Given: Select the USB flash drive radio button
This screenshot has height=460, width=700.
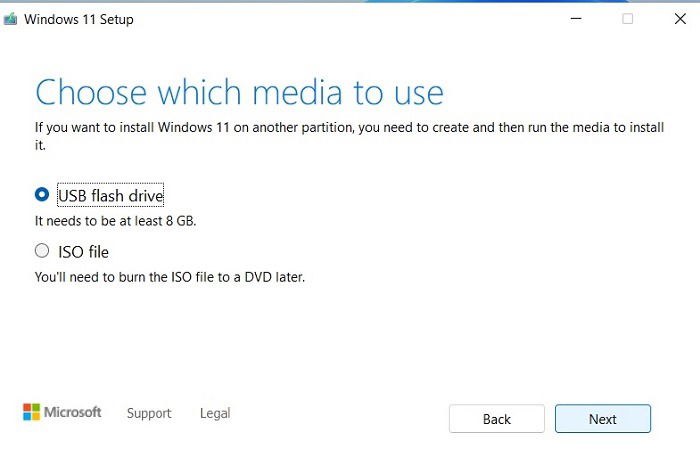Looking at the screenshot, I should 42,194.
